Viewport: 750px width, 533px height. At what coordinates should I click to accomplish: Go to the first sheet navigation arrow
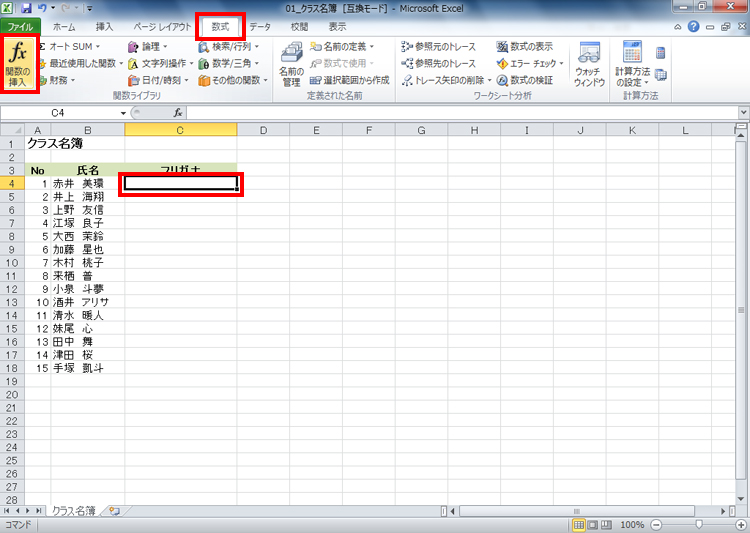point(8,511)
